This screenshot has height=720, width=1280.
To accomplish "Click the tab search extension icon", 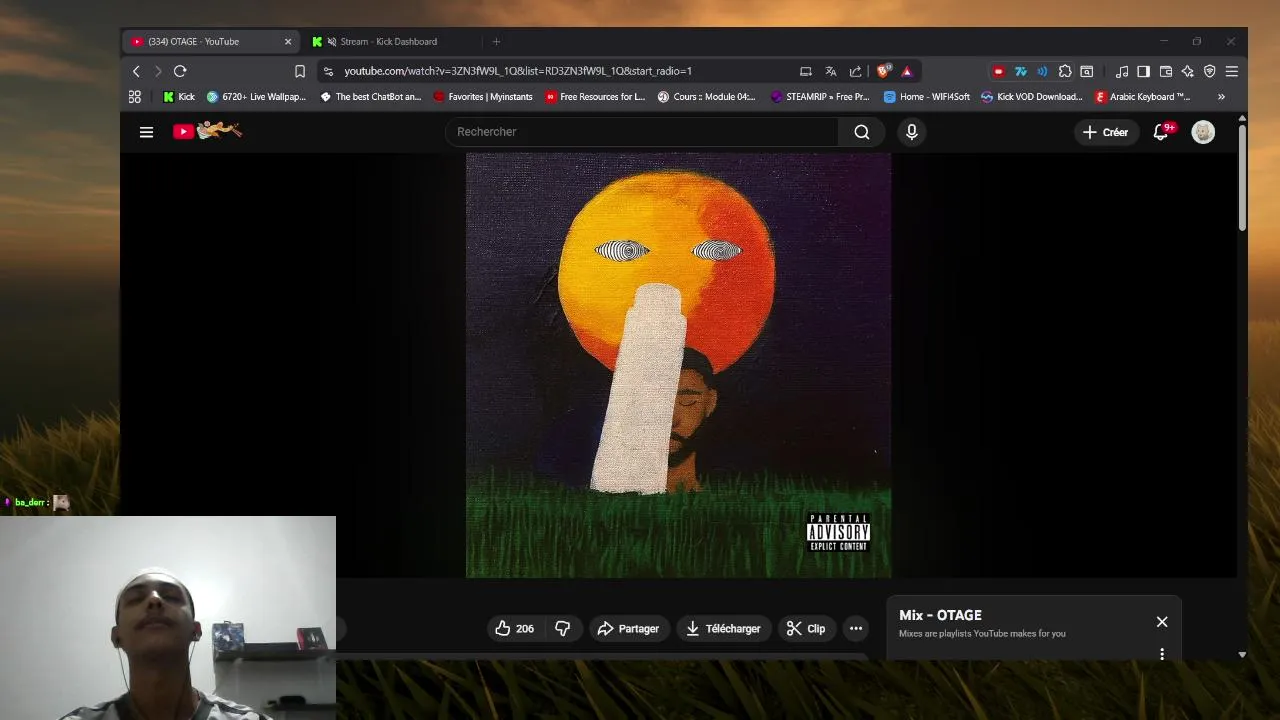I will click(1087, 71).
